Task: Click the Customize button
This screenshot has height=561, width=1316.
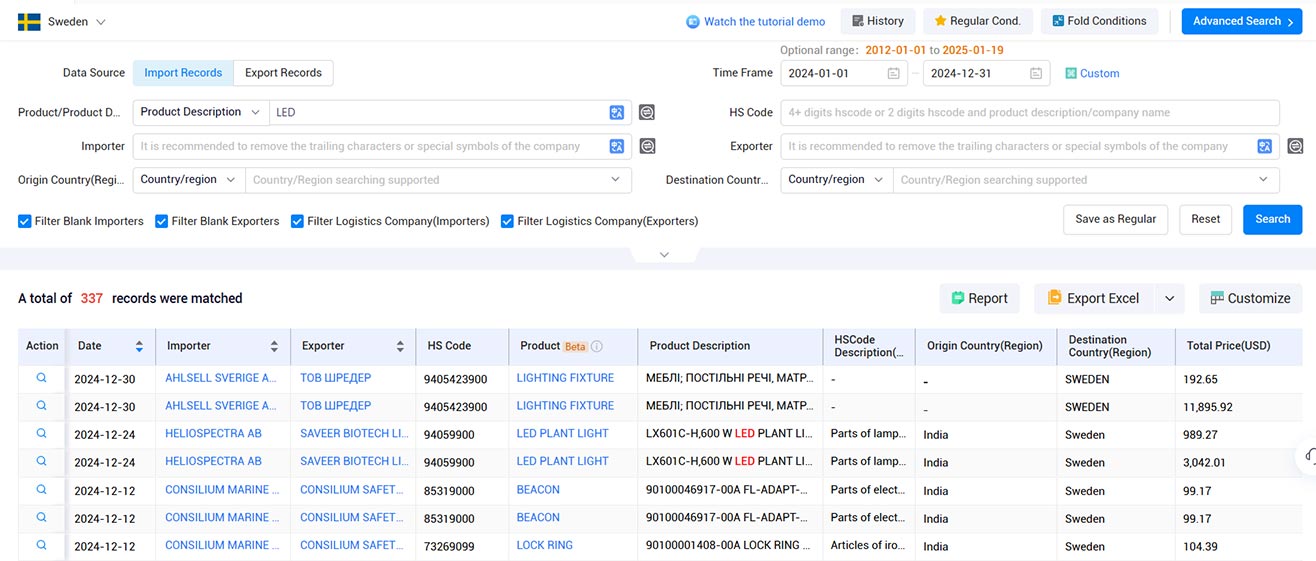Action: pos(1250,298)
